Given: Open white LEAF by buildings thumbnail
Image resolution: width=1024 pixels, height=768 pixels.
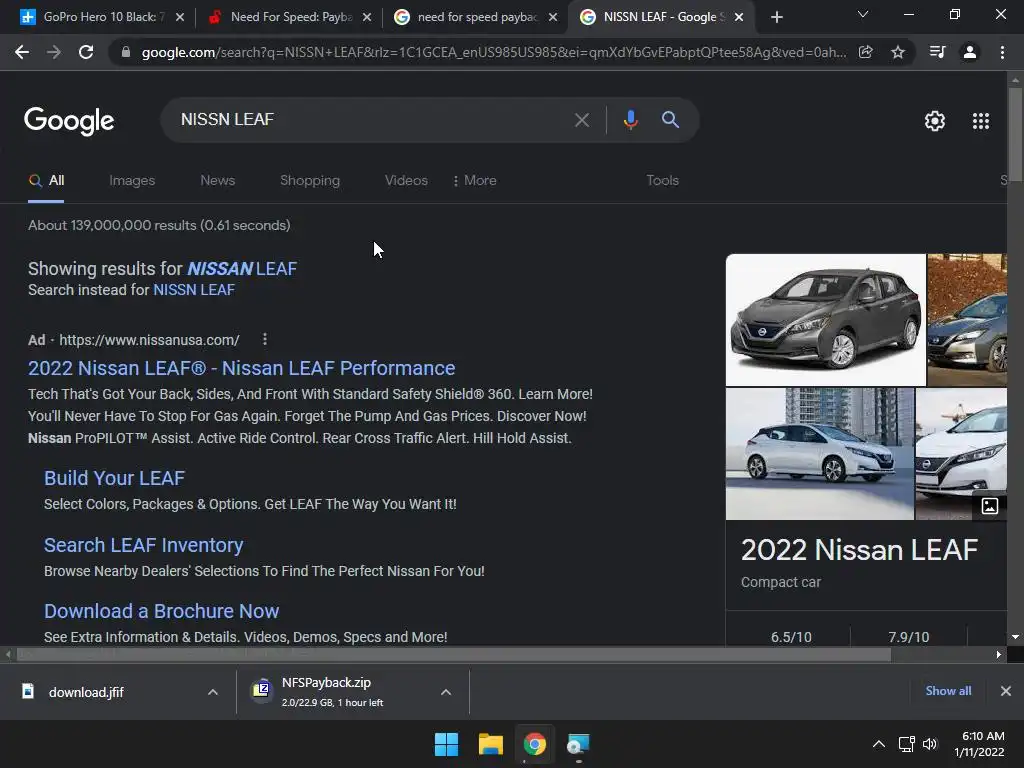Looking at the screenshot, I should tap(820, 454).
